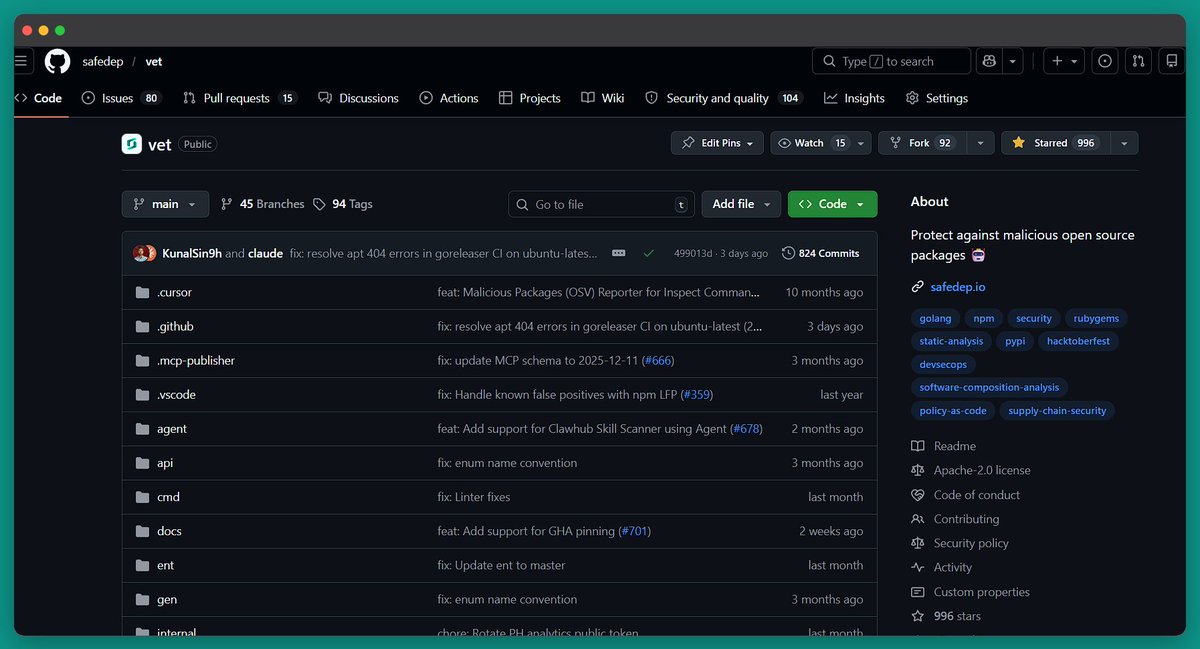Switch to the Discussions tab
The image size is (1200, 649).
pos(358,98)
